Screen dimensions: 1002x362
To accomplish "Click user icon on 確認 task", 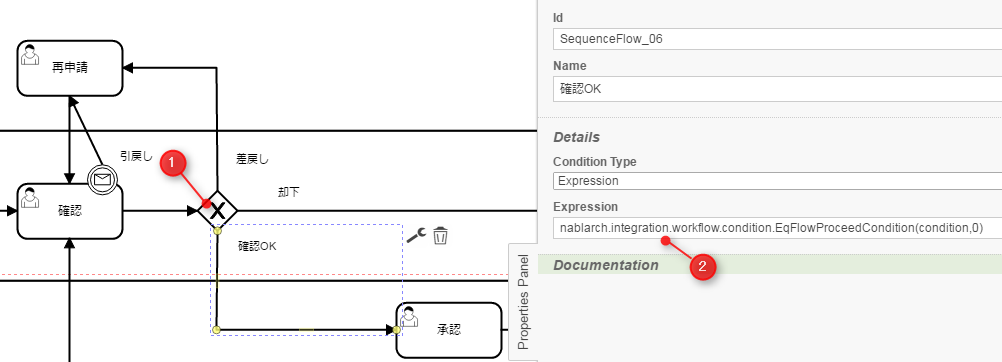I will (29, 197).
